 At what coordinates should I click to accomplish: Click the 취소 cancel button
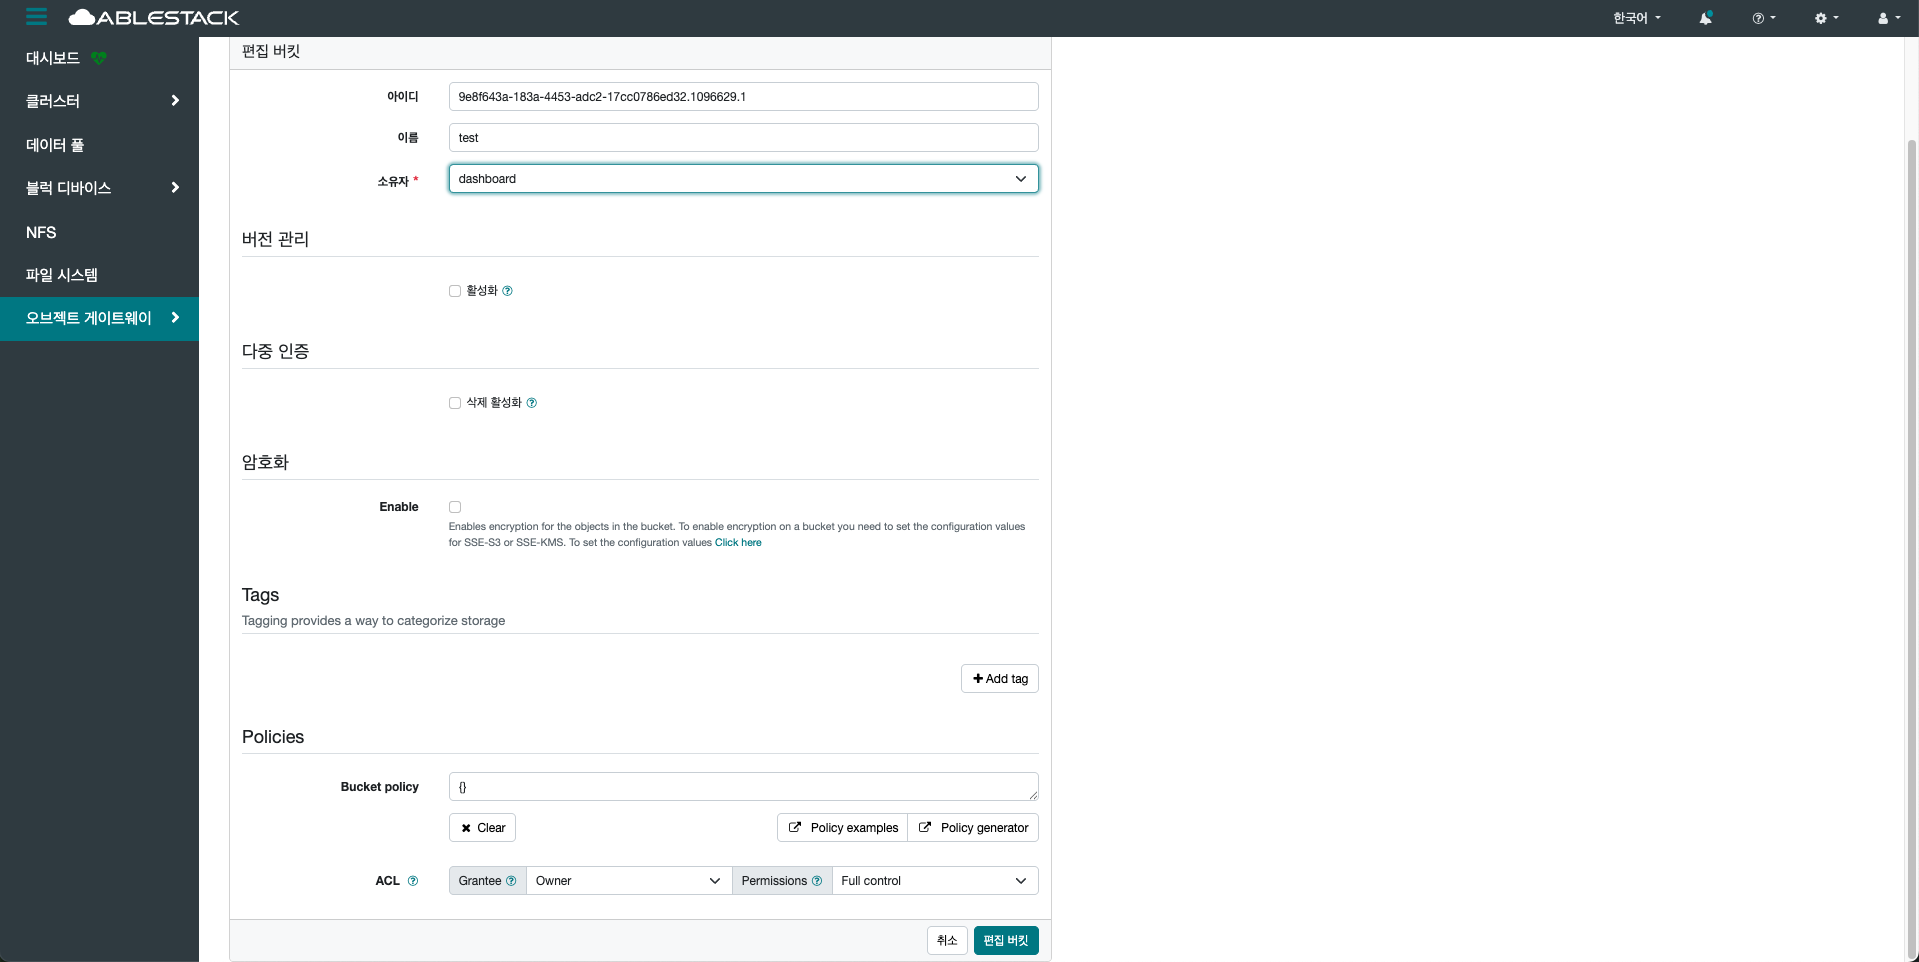click(x=947, y=941)
